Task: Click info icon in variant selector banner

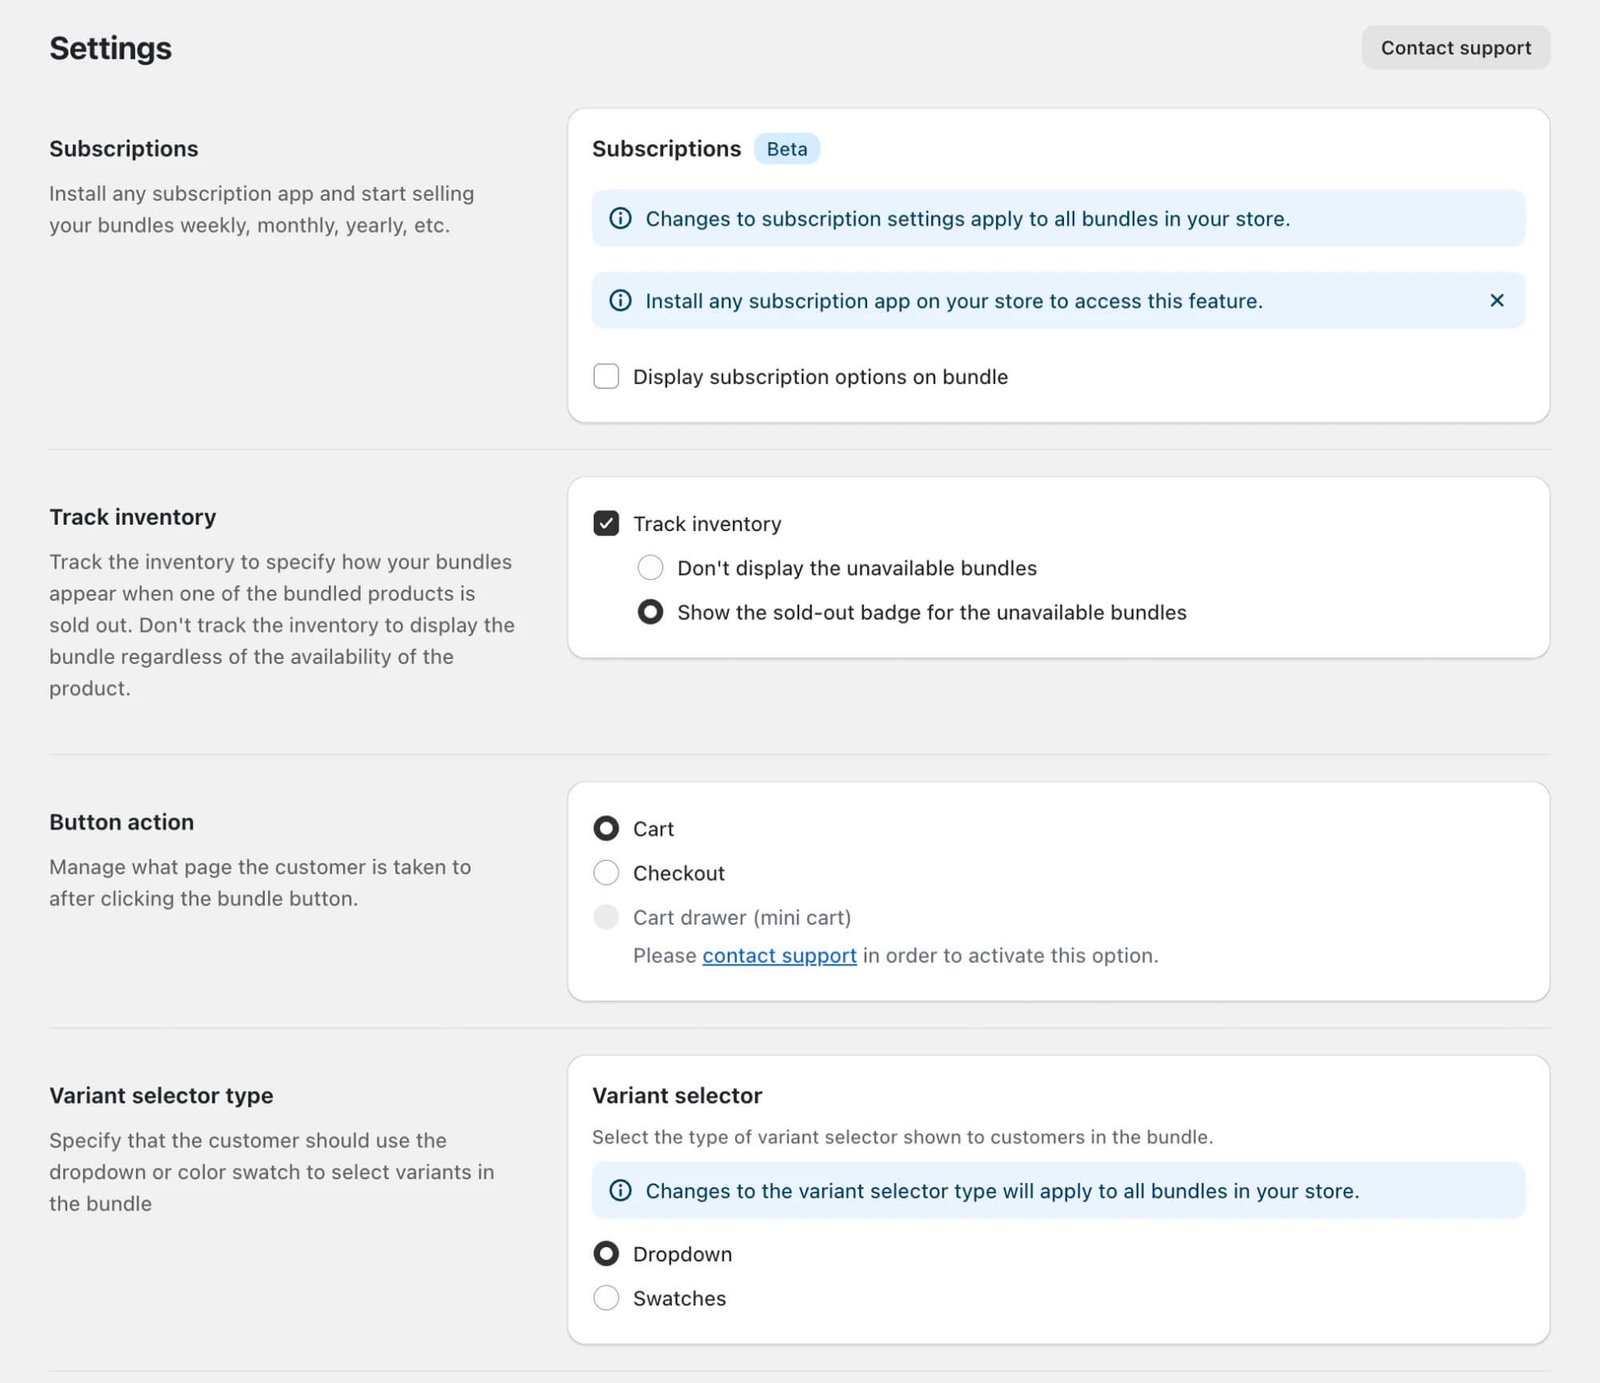Action: pyautogui.click(x=620, y=1190)
